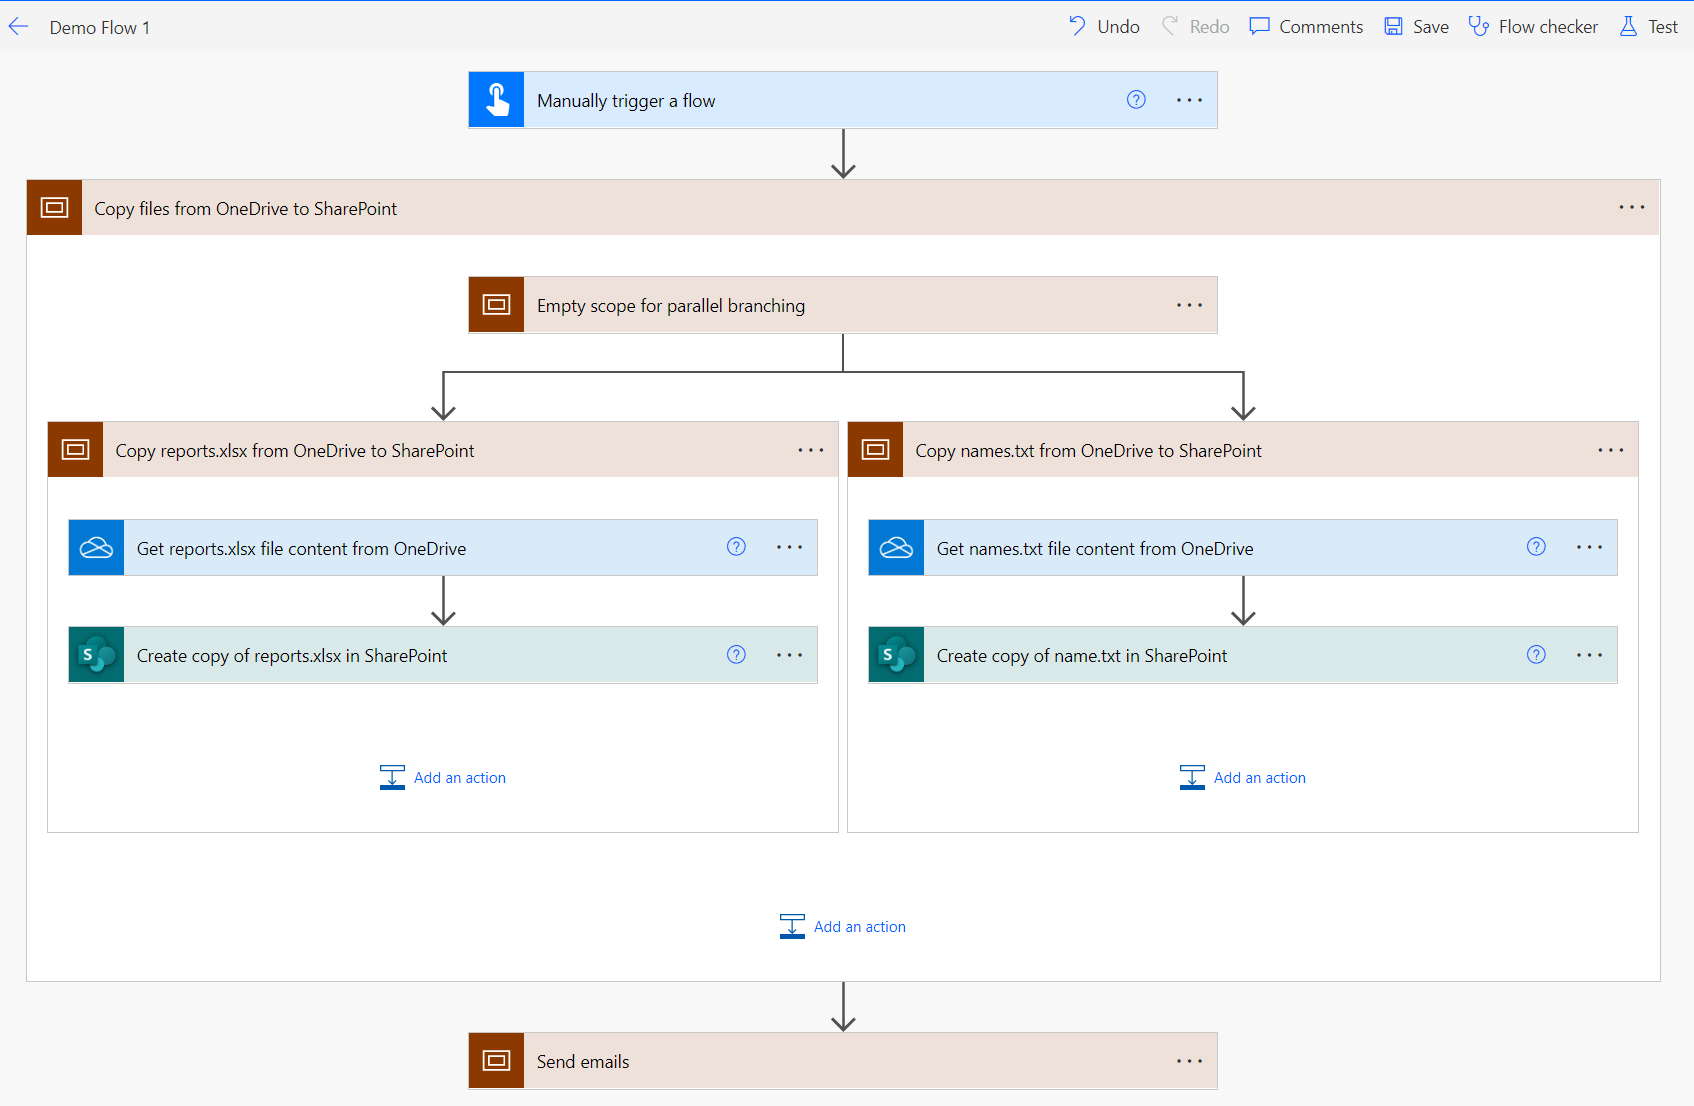Open ellipsis menu for Copy names.txt scope
Screen dimensions: 1694x1106
[1610, 450]
